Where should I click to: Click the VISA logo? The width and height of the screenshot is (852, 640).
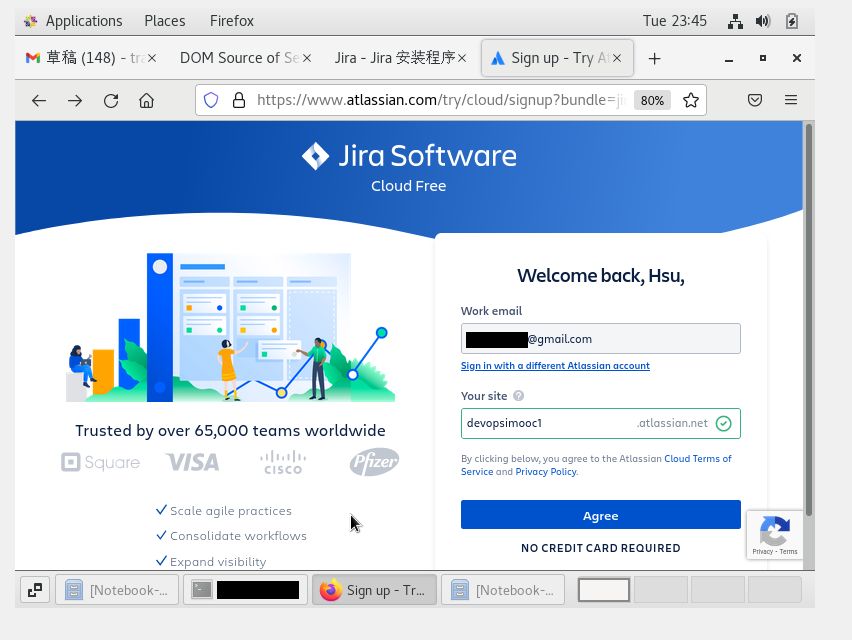192,462
